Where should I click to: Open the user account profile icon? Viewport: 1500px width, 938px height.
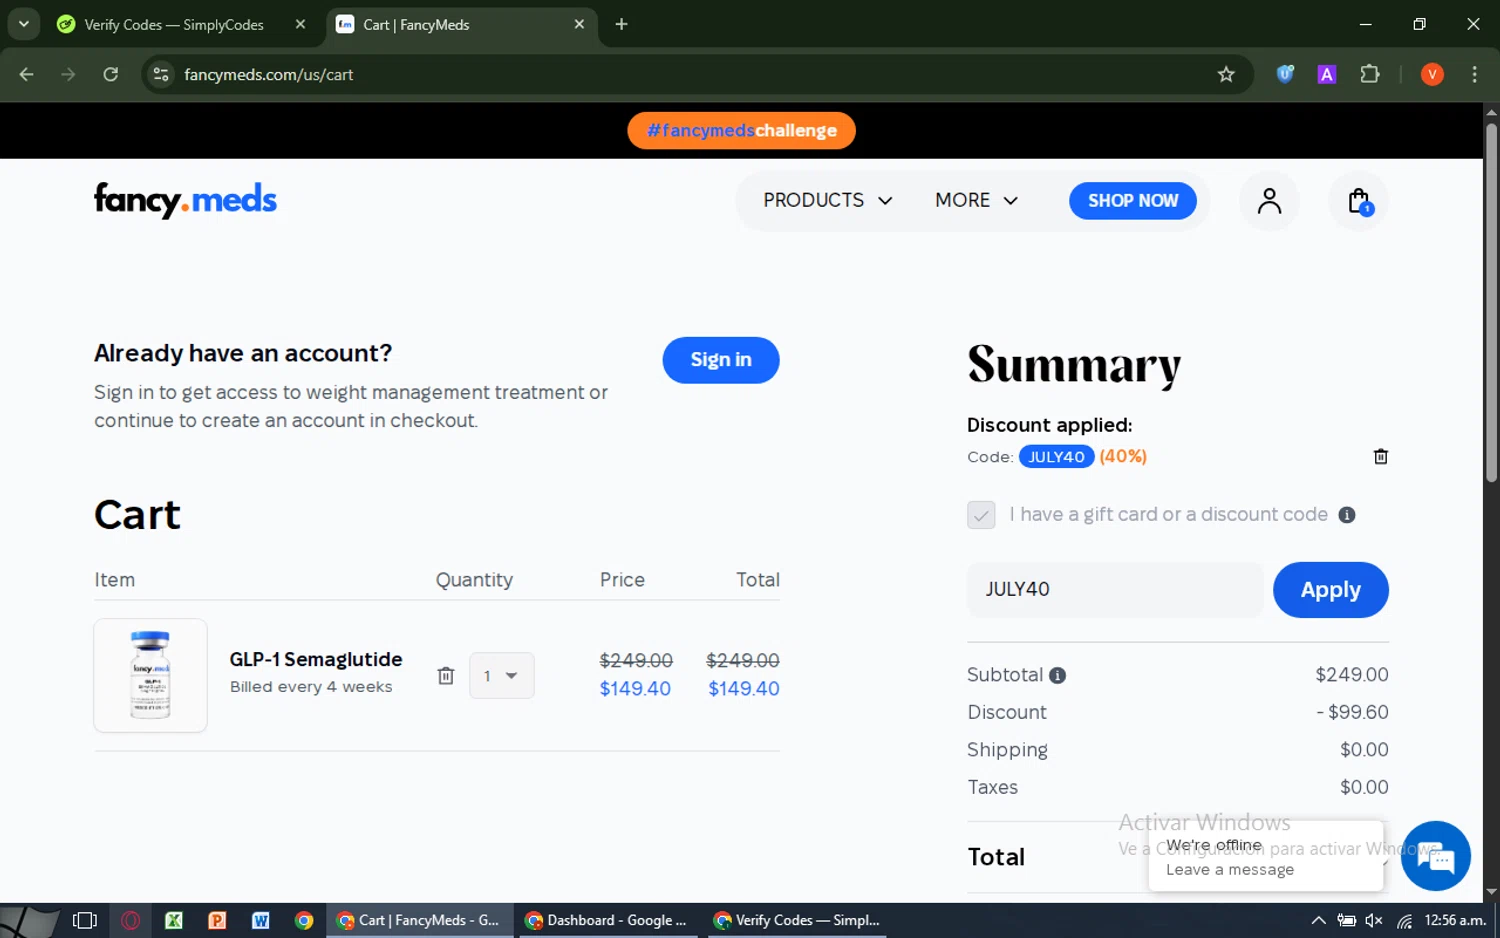tap(1269, 201)
